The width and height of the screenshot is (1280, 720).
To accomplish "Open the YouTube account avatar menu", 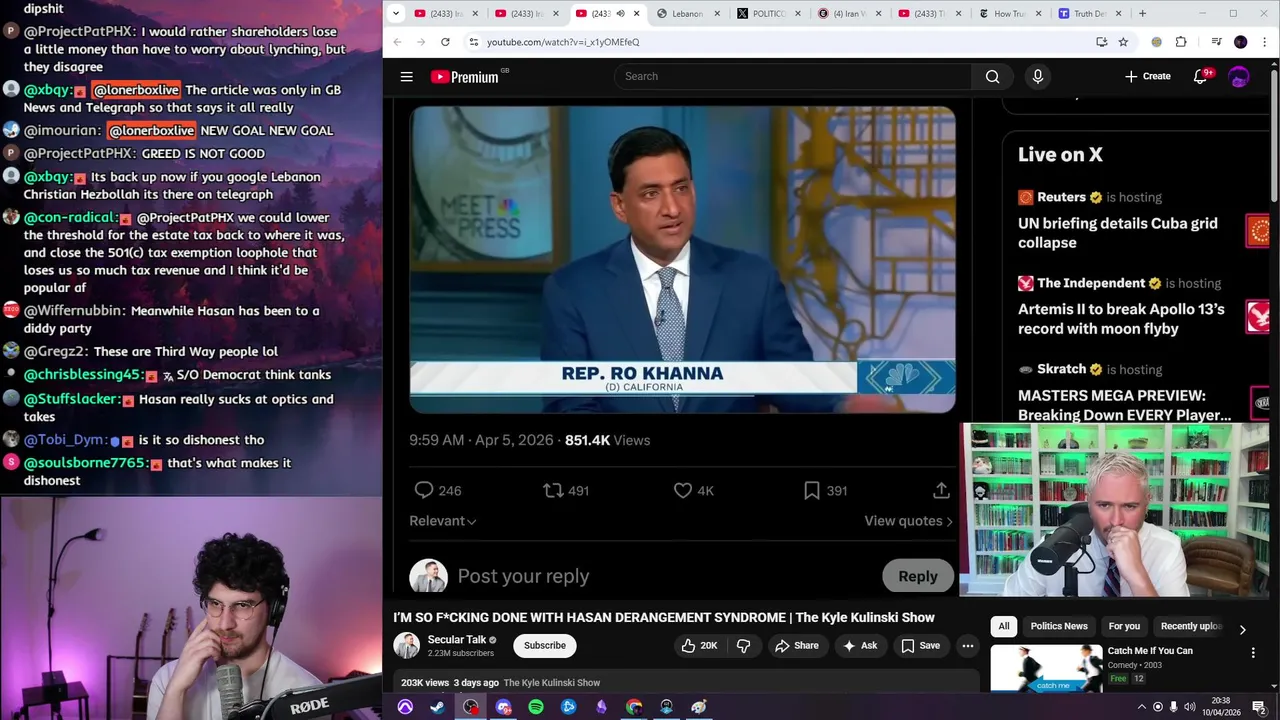I will point(1239,76).
